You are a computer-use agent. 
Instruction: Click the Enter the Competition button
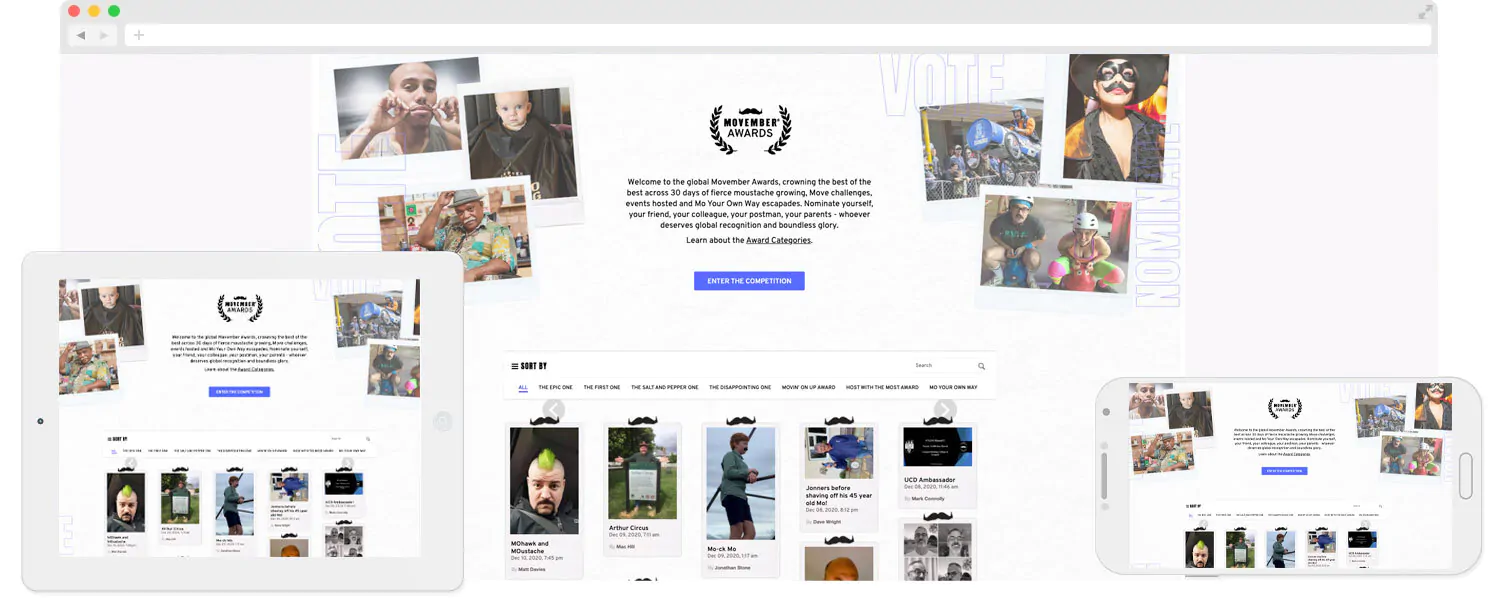[x=749, y=281]
